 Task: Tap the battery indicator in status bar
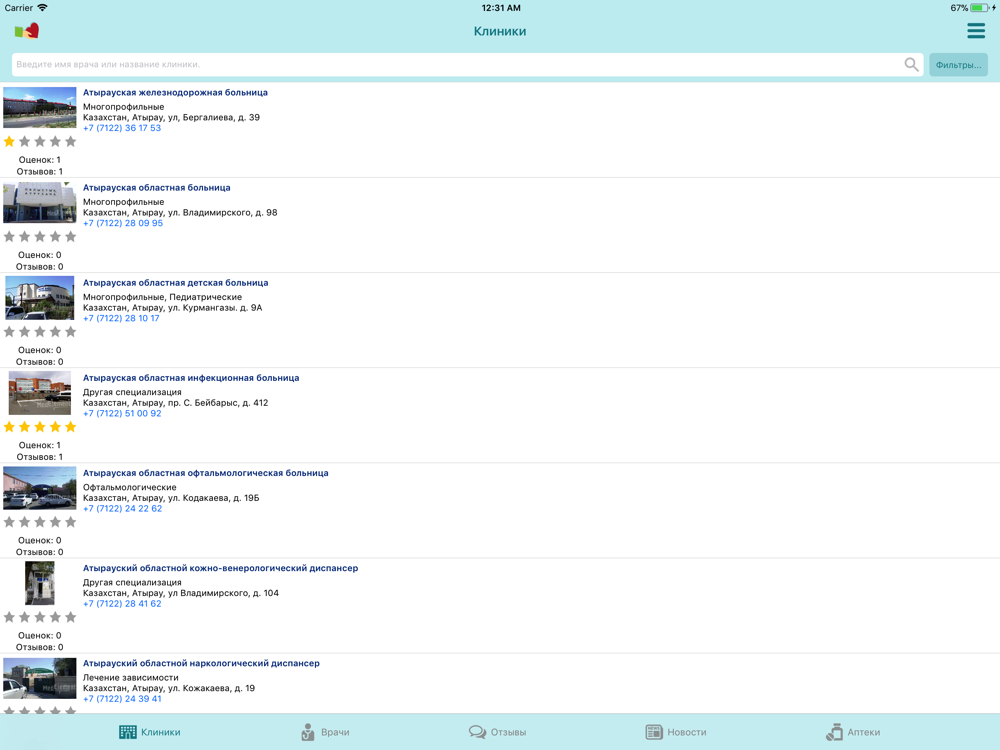click(980, 8)
